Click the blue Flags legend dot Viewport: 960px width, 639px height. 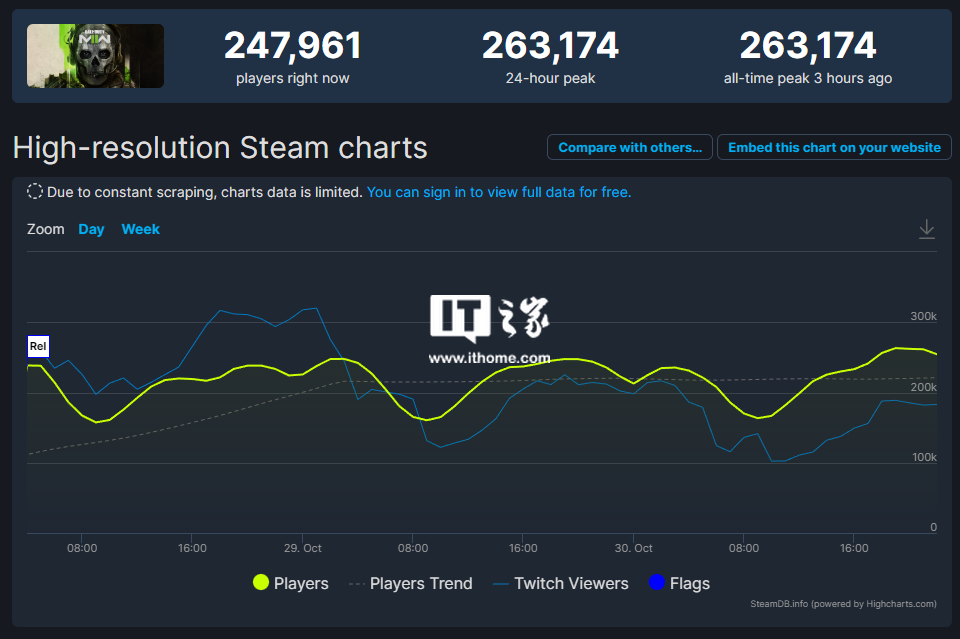656,583
